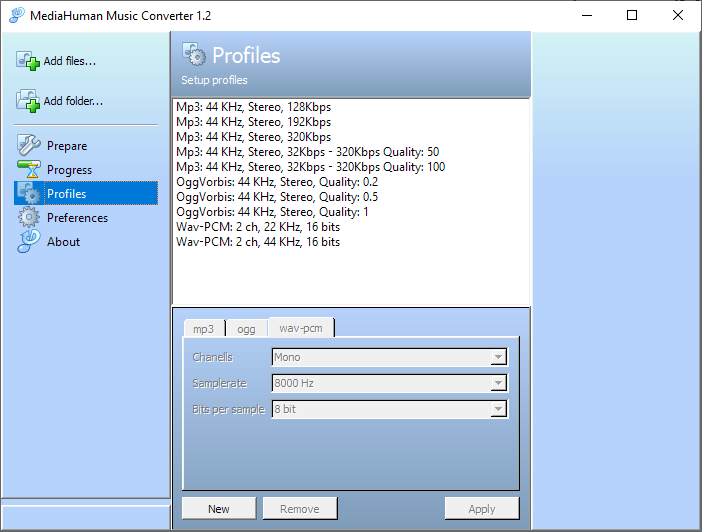The height and width of the screenshot is (532, 702).
Task: Open the Bits per sample dropdown
Action: (390, 409)
